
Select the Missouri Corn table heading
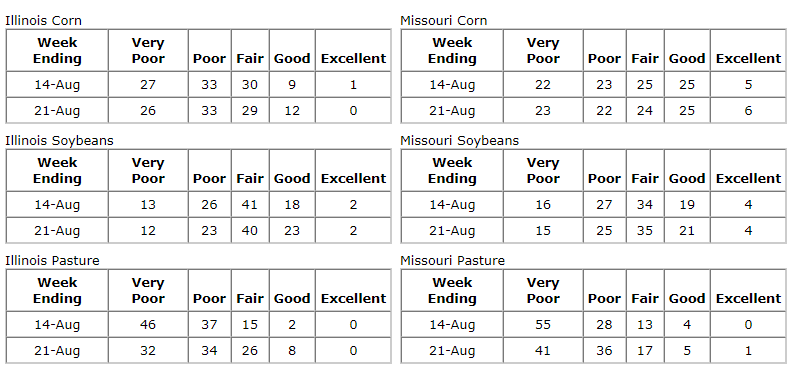point(444,21)
